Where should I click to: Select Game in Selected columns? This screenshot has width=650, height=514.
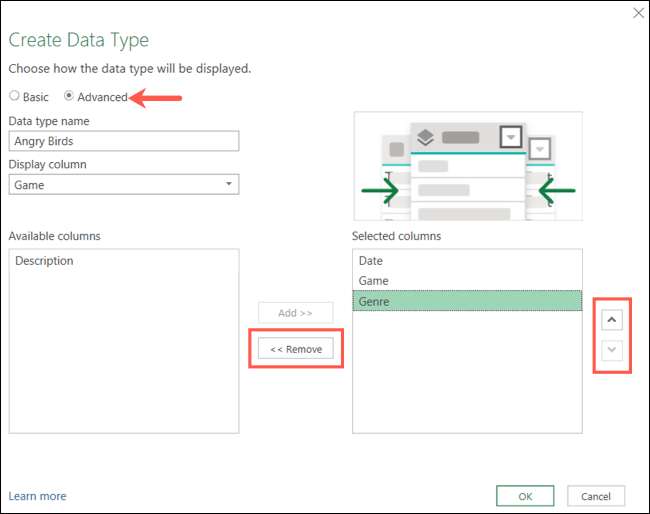pos(373,281)
